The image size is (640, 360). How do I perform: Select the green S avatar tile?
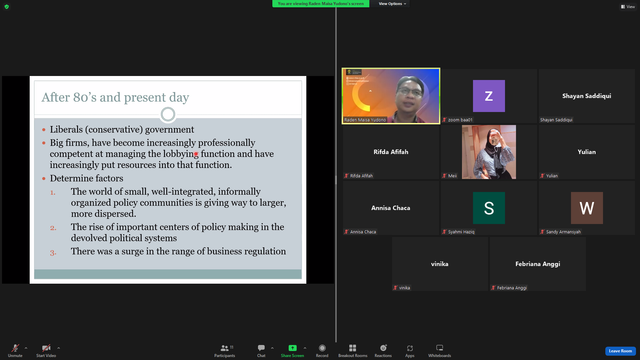click(489, 208)
